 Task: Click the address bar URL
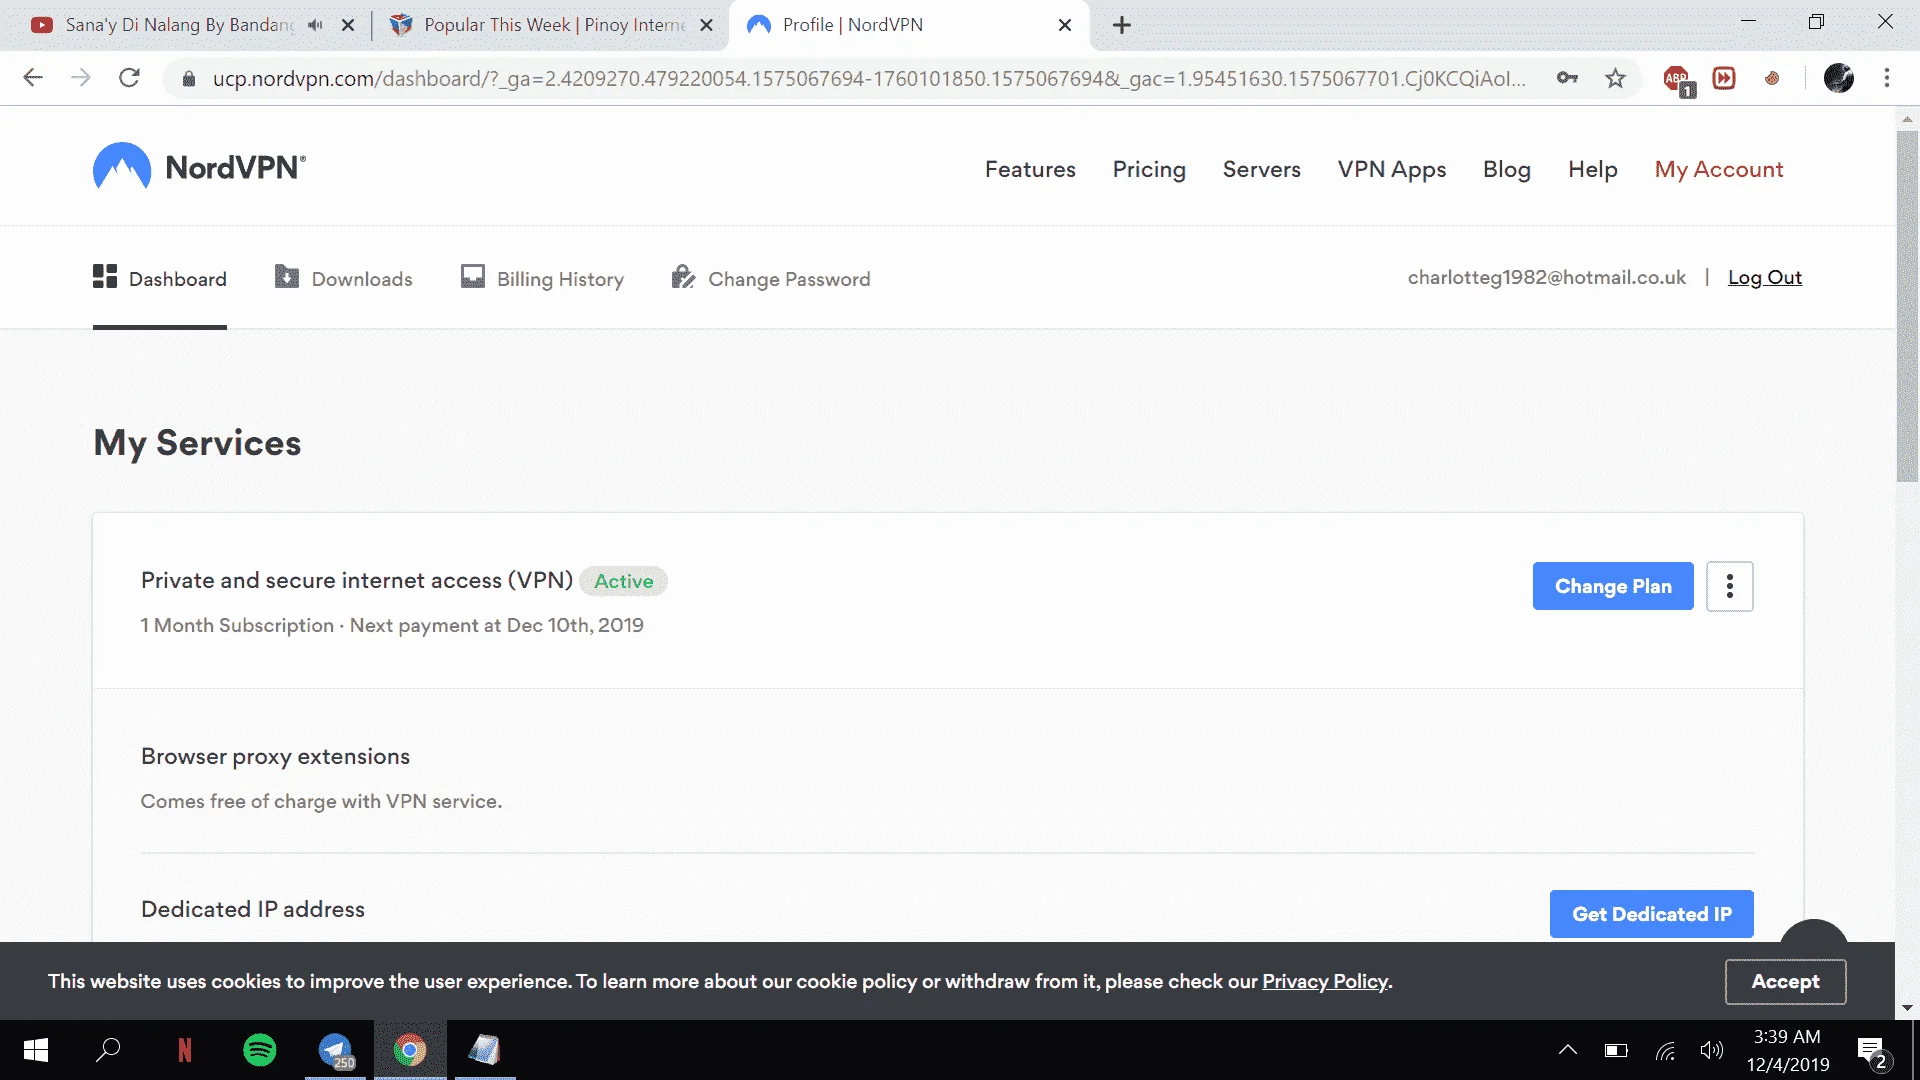[868, 78]
